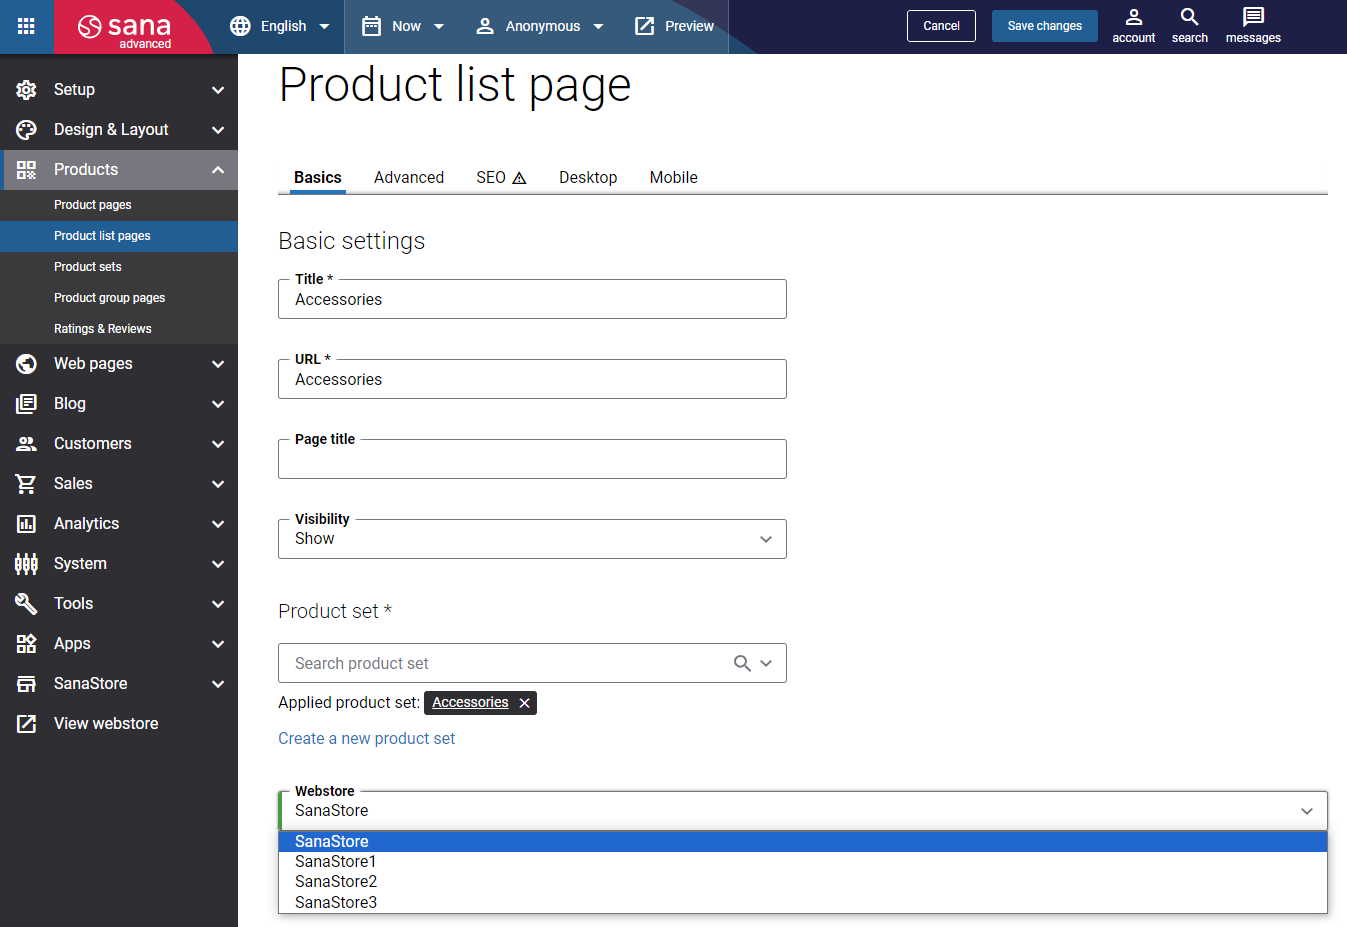Click the Blog icon in sidebar

click(26, 404)
